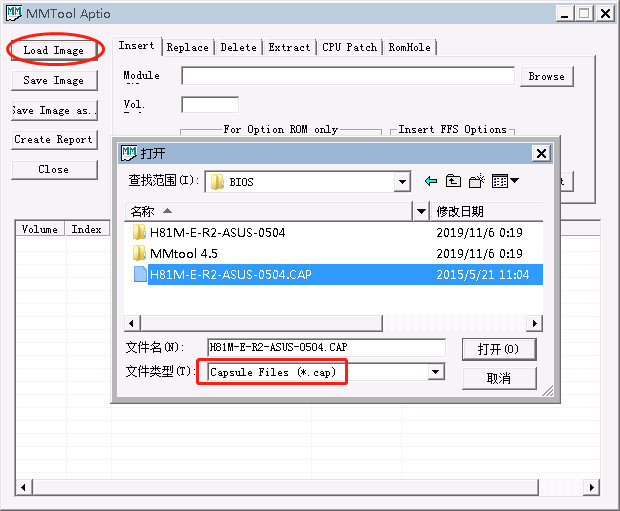The width and height of the screenshot is (620, 511).
Task: Click main table scrollbar left arrow
Action: [23, 487]
